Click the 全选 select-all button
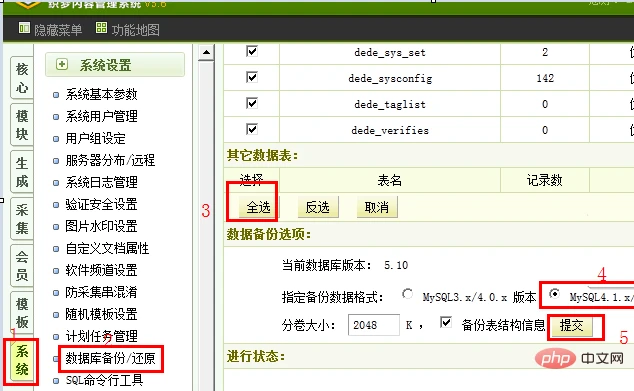Screen dimensions: 634x391 [258, 207]
